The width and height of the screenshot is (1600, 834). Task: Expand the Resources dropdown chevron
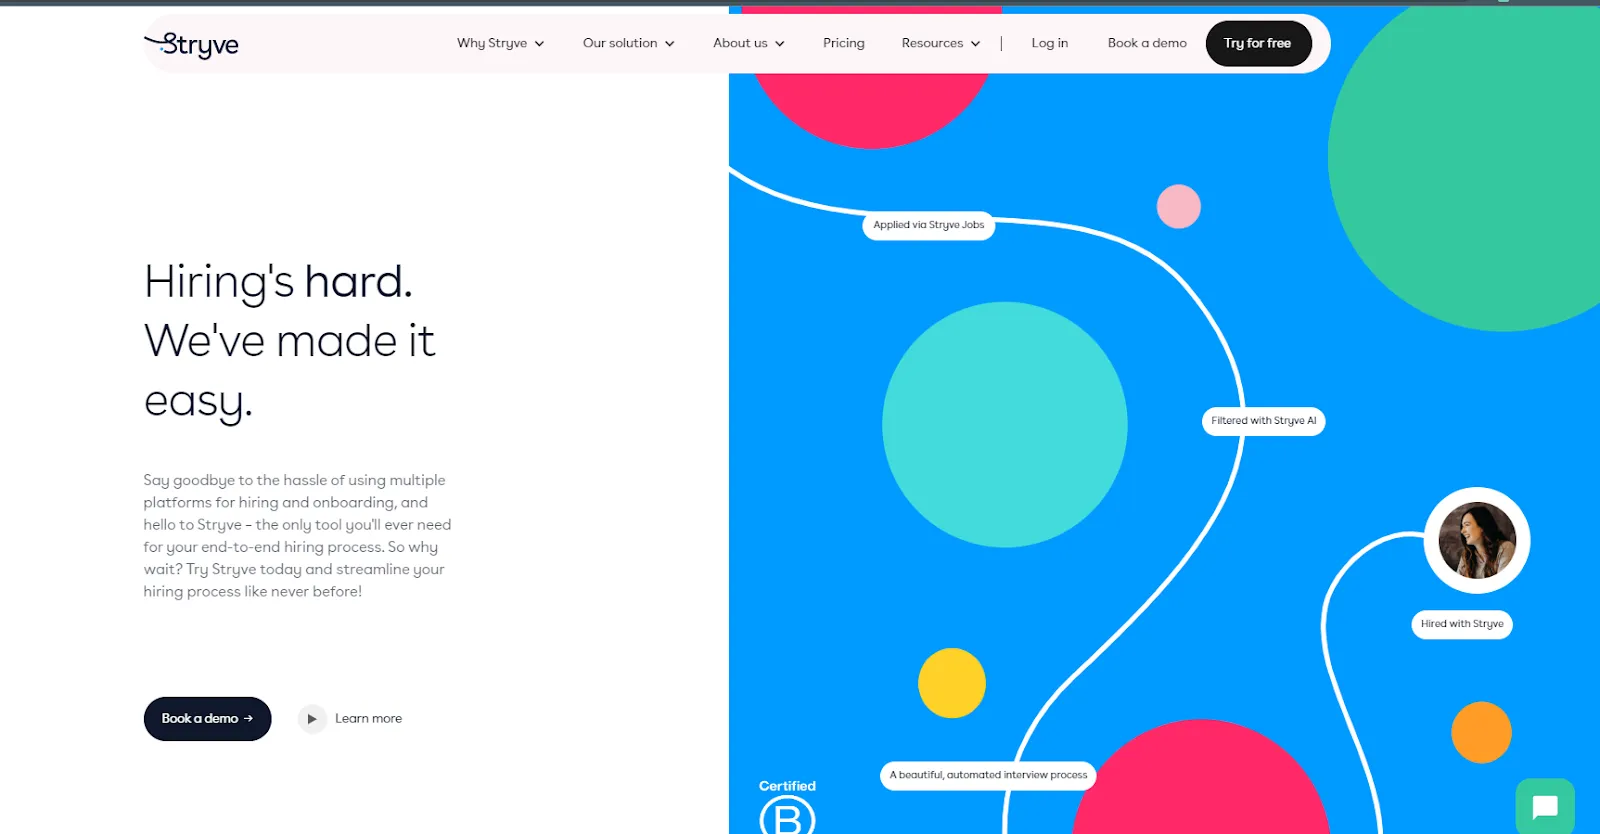tap(976, 44)
